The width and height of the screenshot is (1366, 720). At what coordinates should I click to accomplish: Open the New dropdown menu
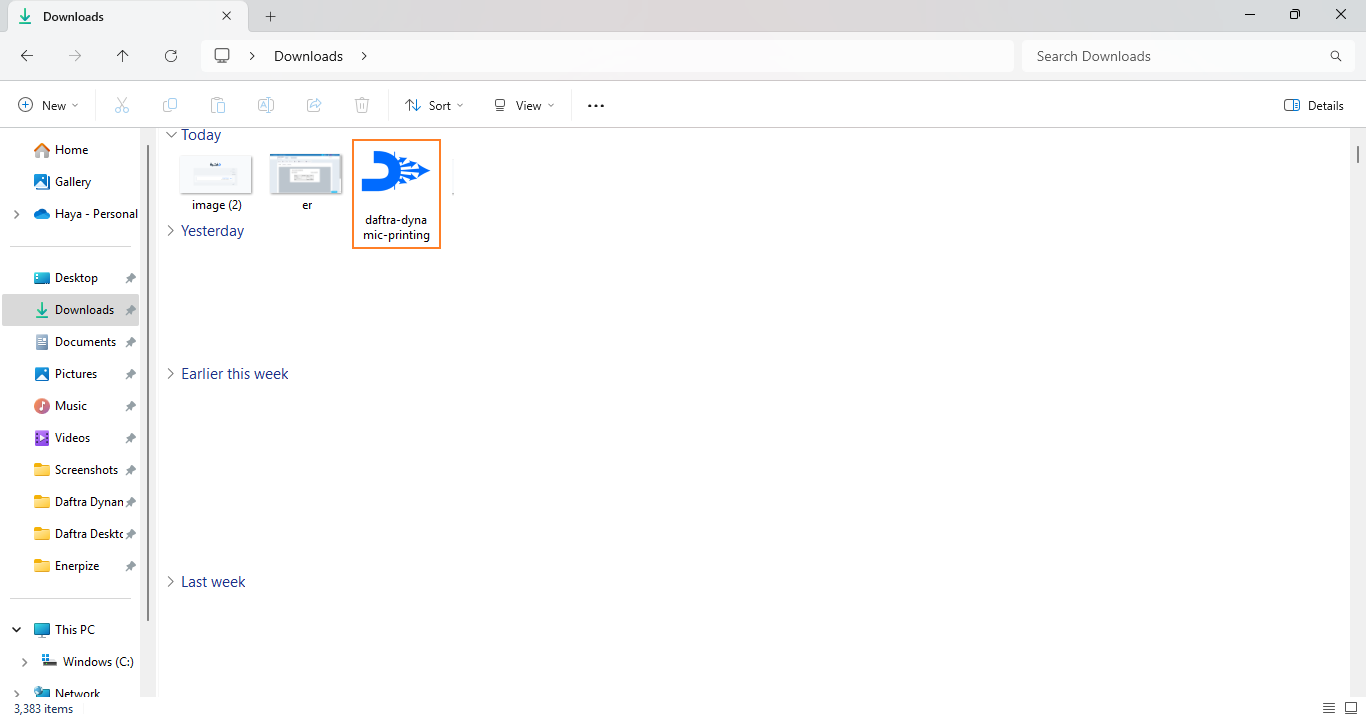pyautogui.click(x=48, y=105)
